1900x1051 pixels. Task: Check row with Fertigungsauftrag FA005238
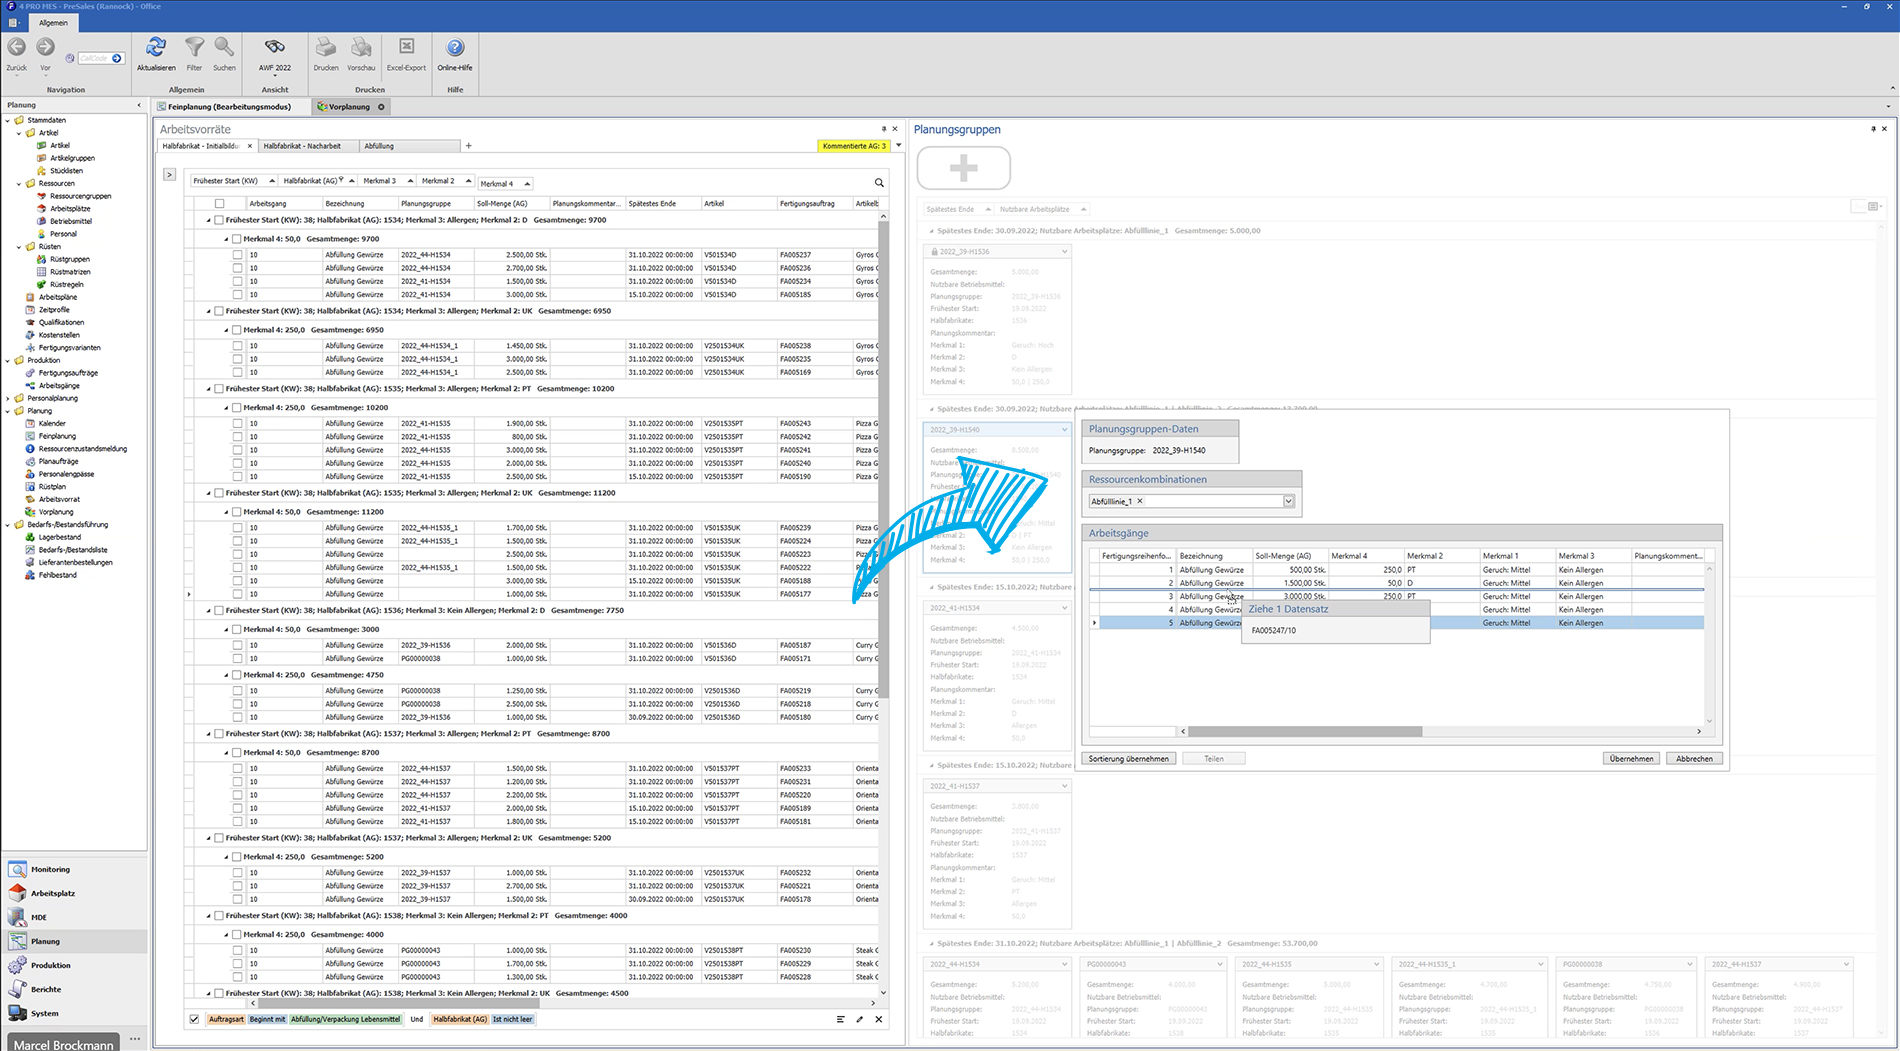237,346
